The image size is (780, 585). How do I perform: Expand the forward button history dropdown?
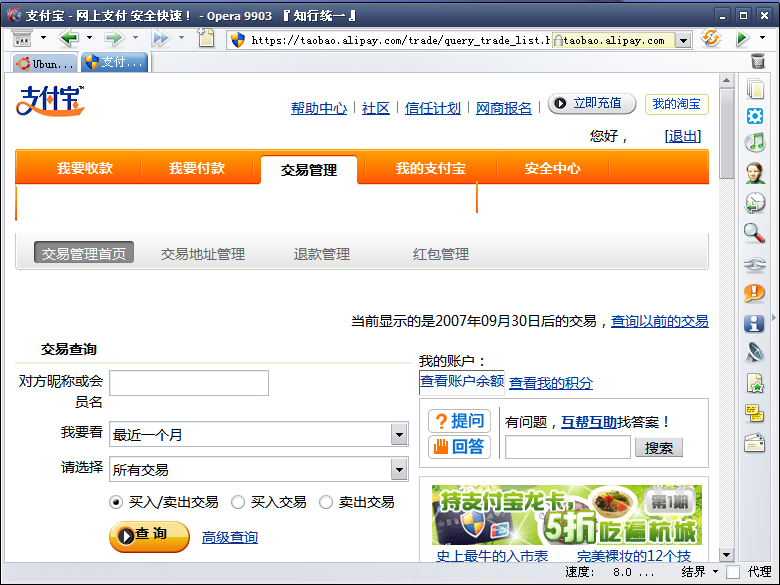click(135, 38)
